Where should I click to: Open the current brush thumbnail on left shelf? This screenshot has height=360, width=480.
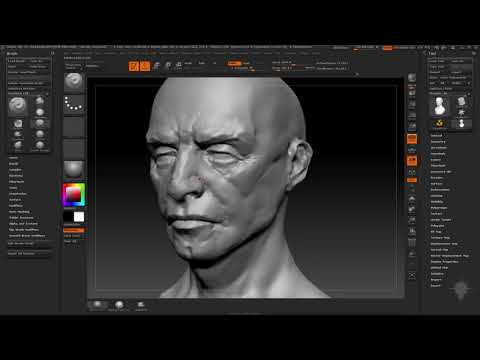coord(74,82)
